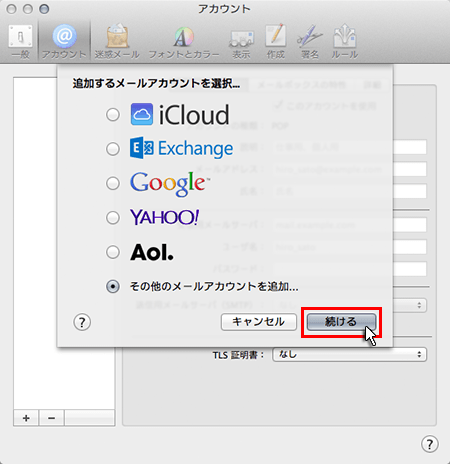
Task: Click the Google logo
Action: [x=170, y=184]
